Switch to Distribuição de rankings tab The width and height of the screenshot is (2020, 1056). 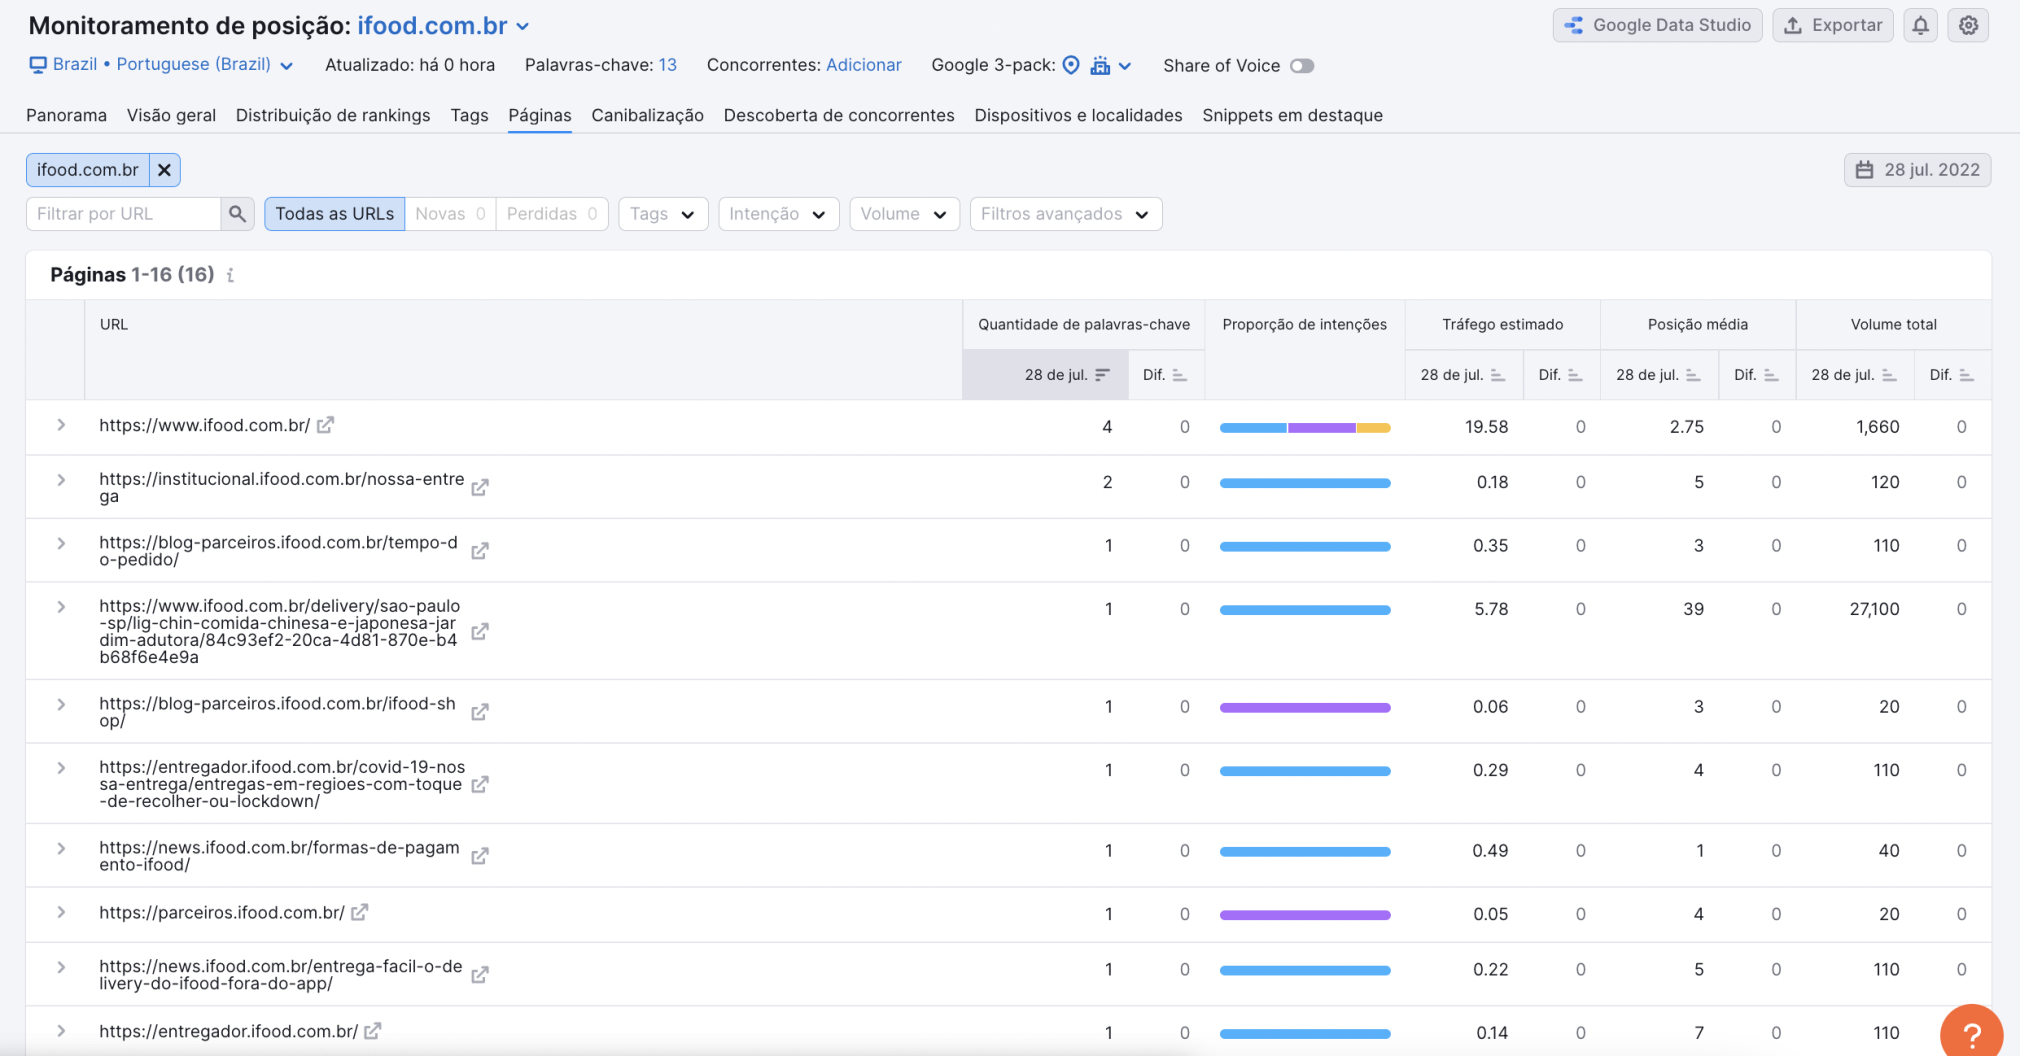pyautogui.click(x=333, y=115)
